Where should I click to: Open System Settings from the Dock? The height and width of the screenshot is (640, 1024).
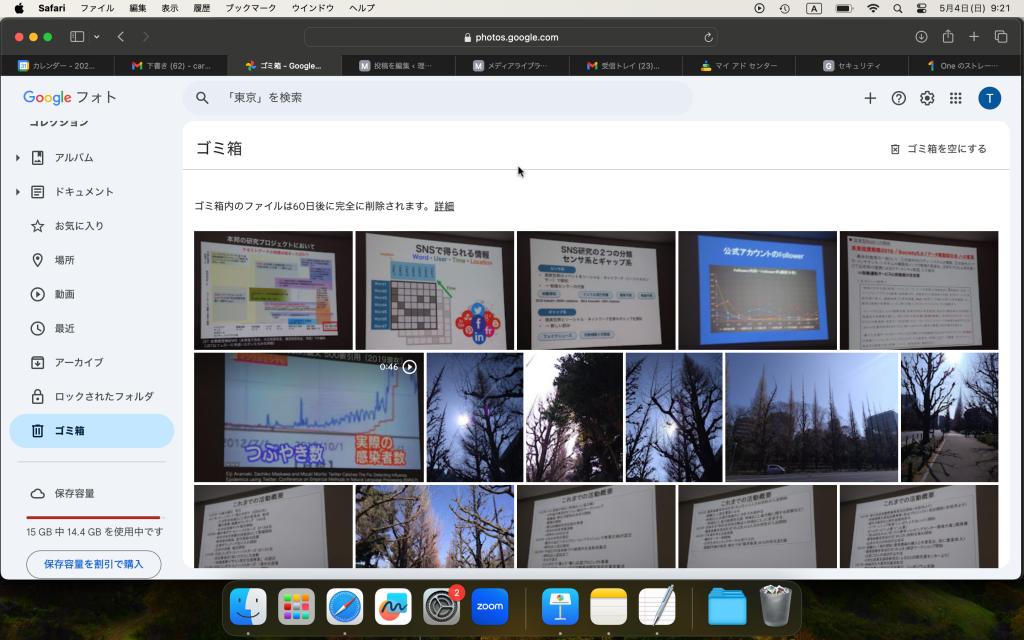point(441,606)
